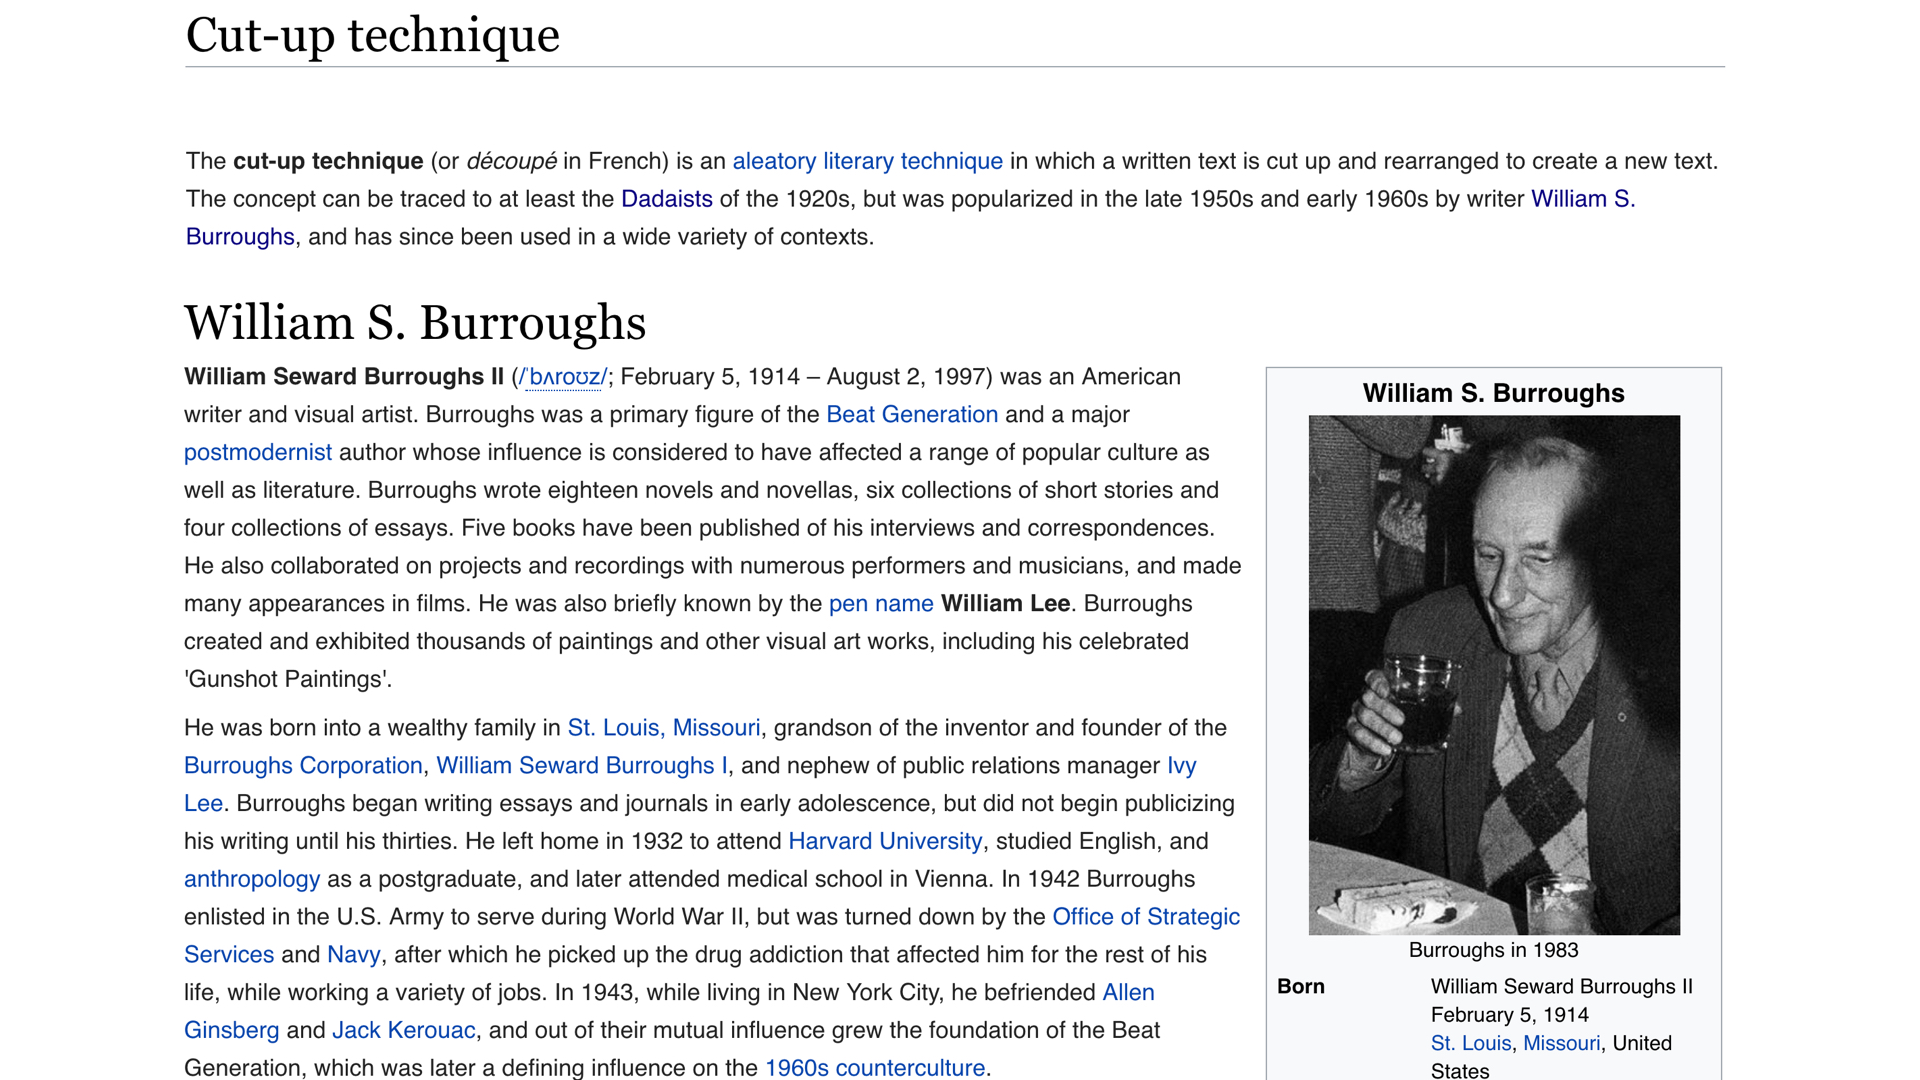1920x1080 pixels.
Task: Click the St. Louis, Missouri paragraph link
Action: click(663, 728)
